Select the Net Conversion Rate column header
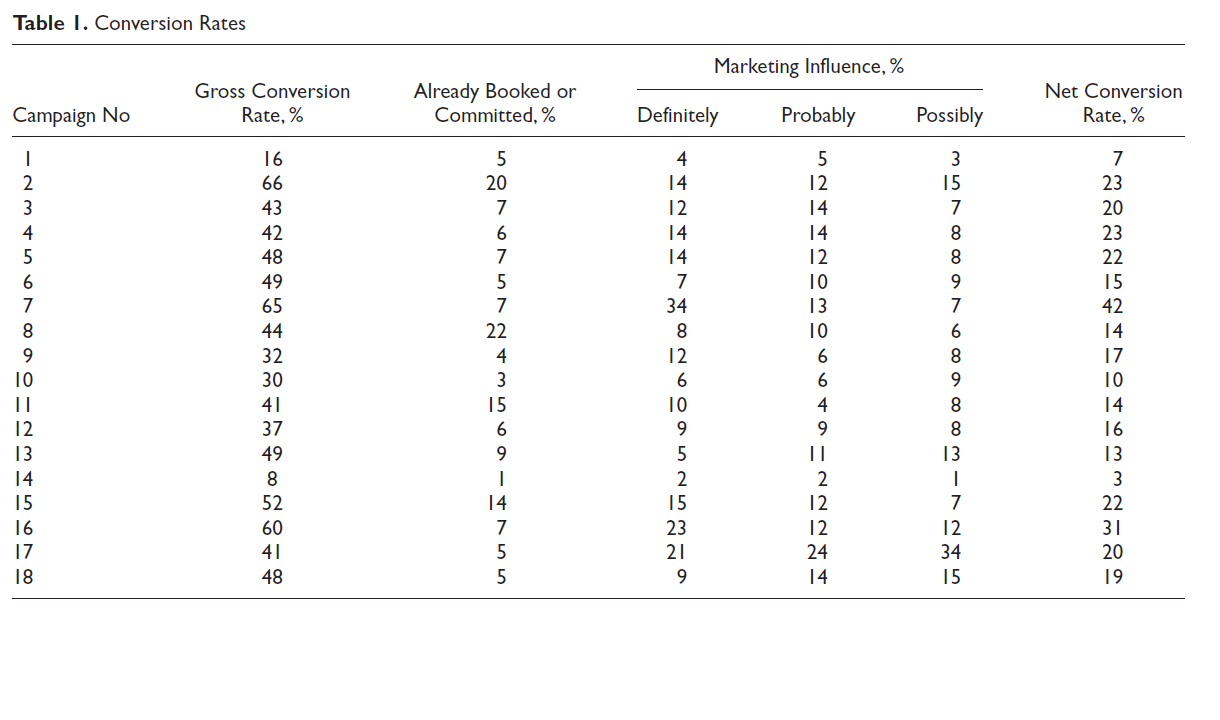 pos(1113,103)
